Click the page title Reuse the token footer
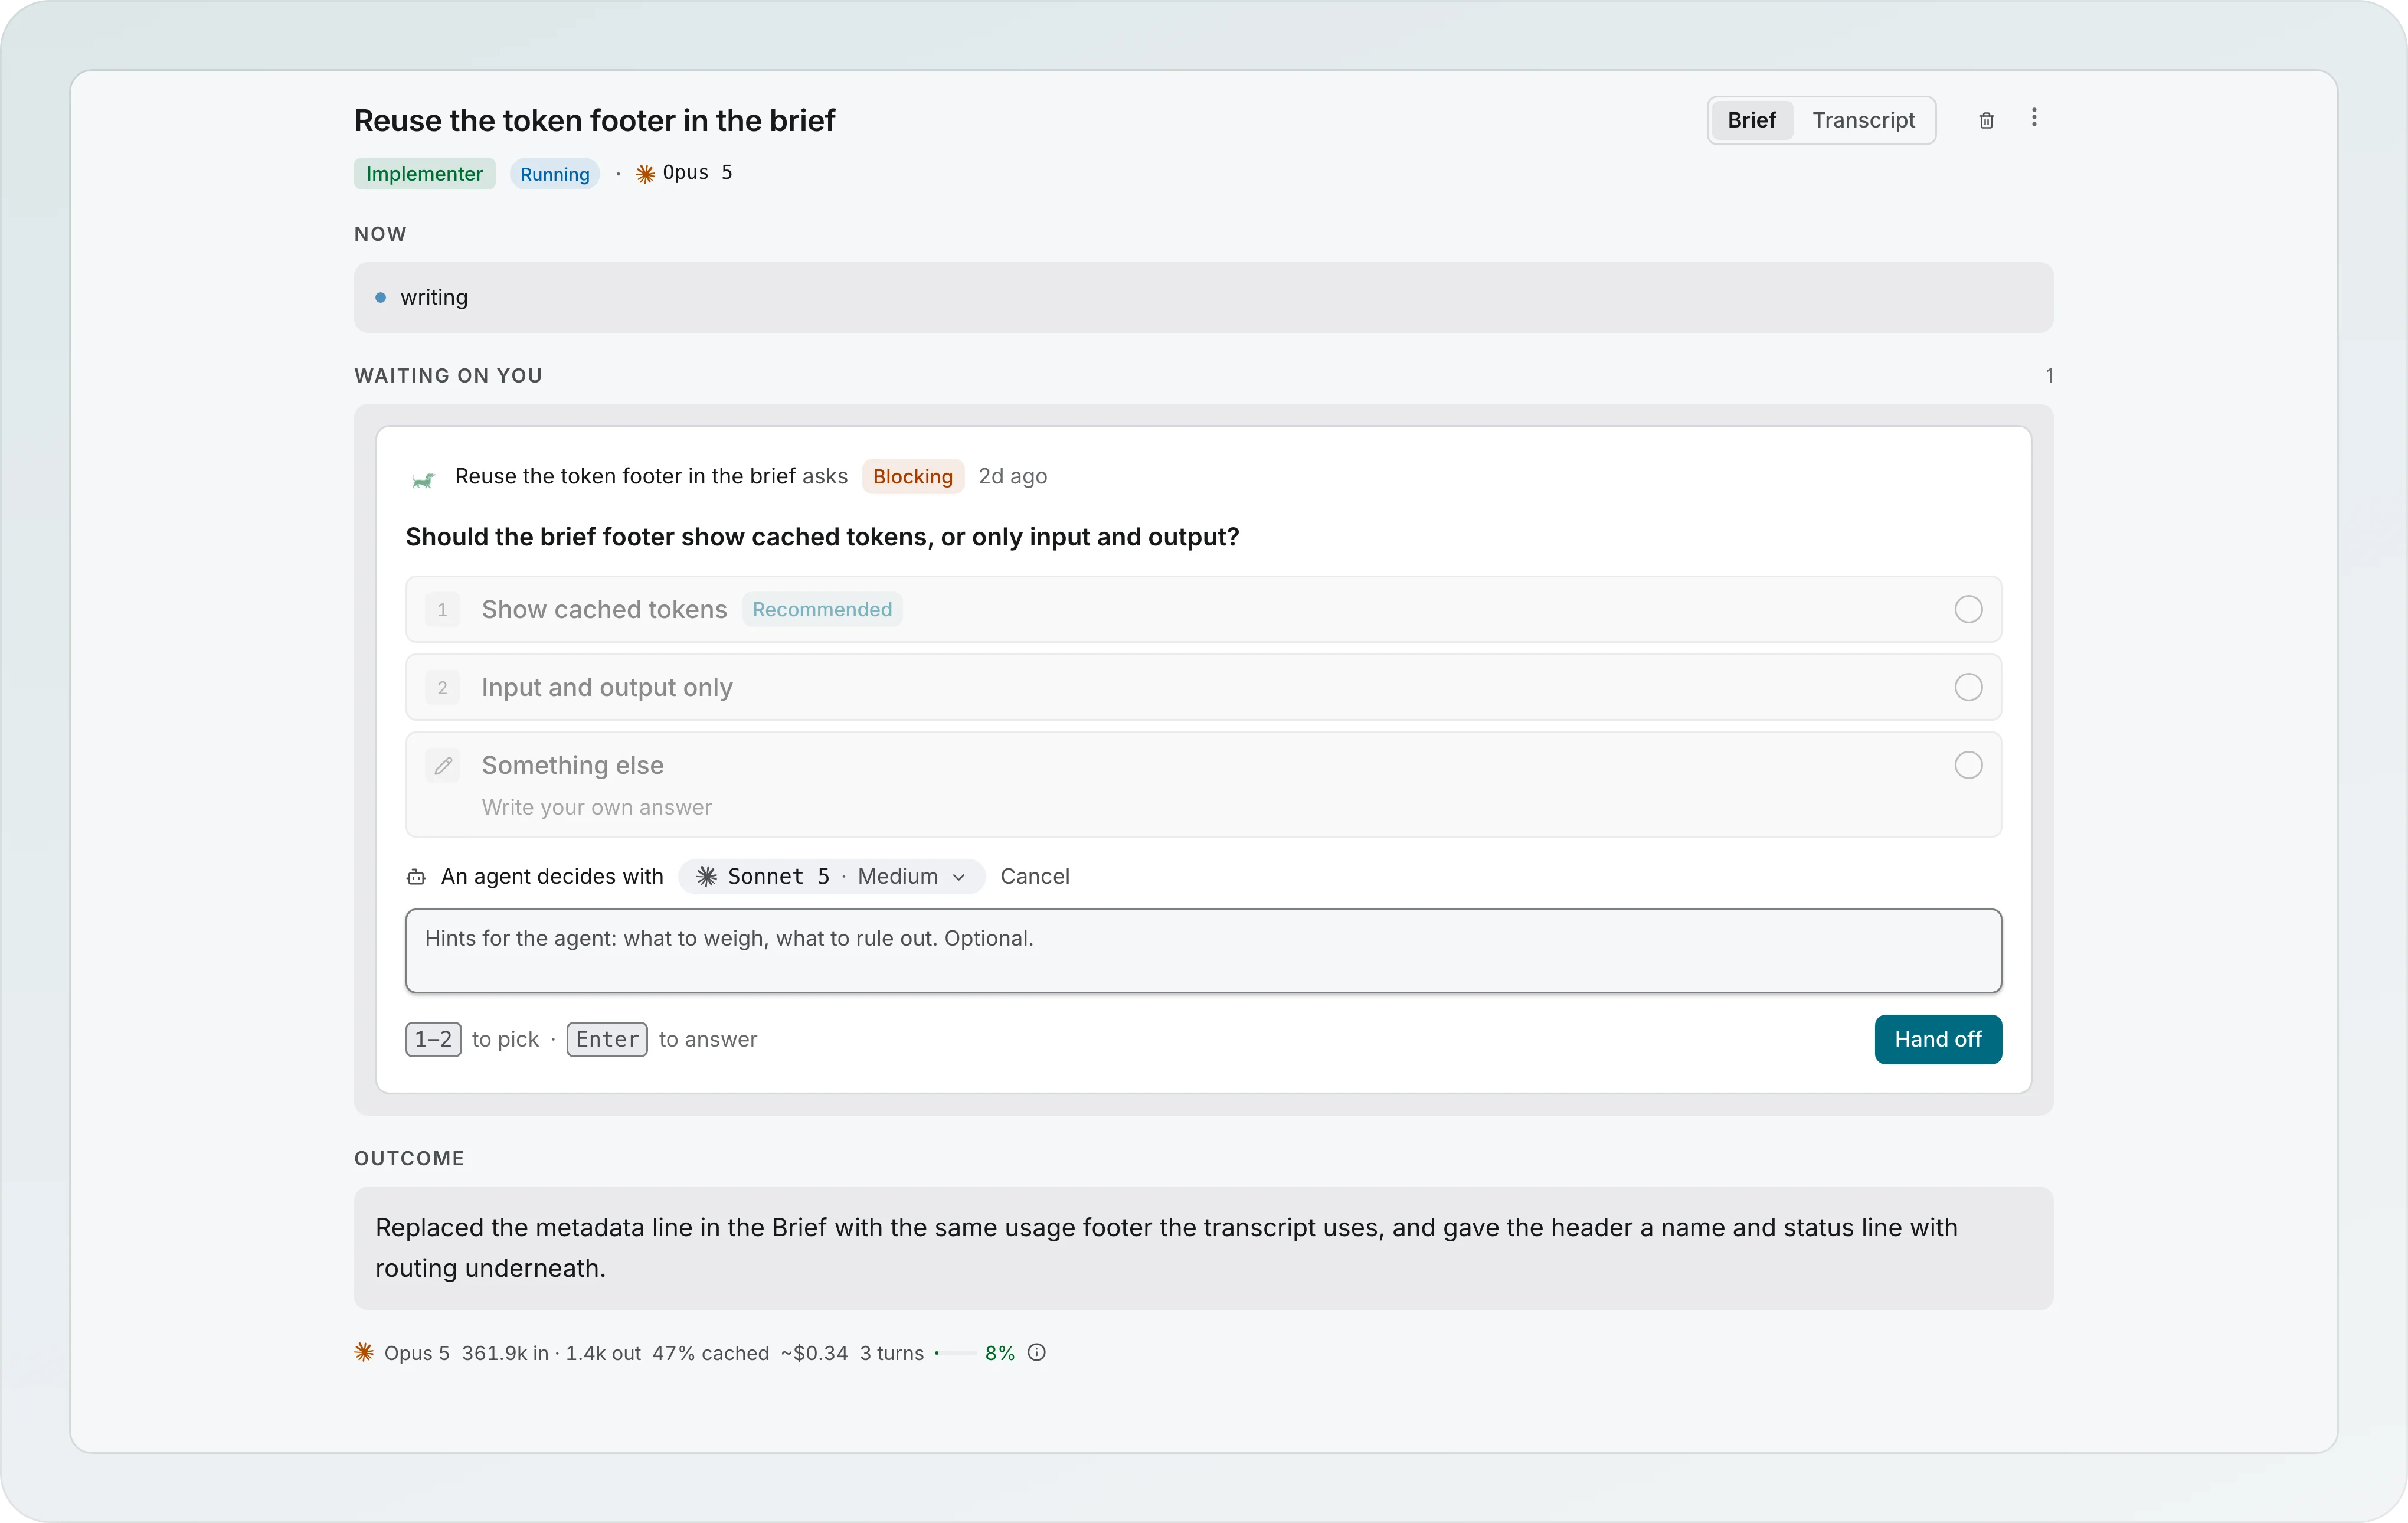Screen dimensions: 2408x1523 594,120
